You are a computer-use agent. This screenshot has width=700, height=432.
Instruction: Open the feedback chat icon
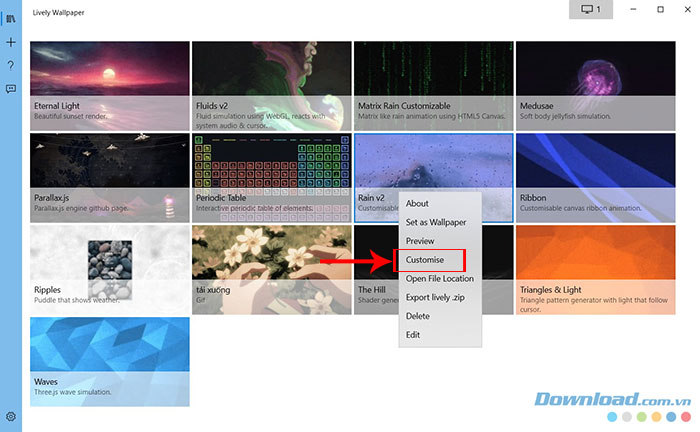coord(11,89)
